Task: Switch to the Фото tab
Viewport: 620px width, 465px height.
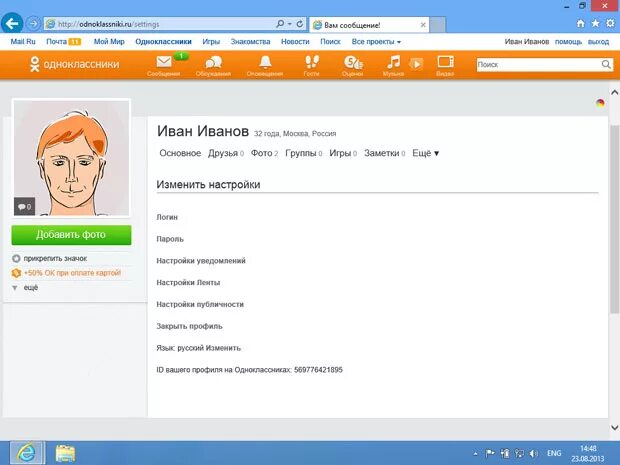Action: click(264, 153)
